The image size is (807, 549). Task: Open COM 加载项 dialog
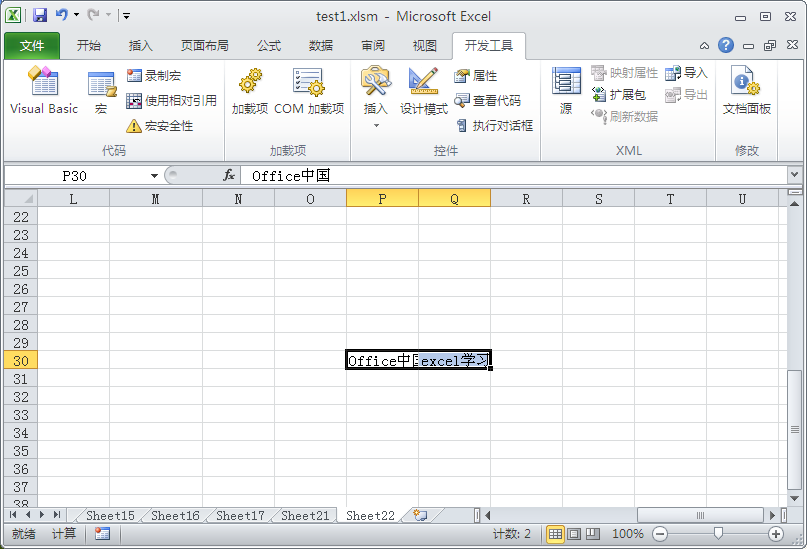[309, 91]
